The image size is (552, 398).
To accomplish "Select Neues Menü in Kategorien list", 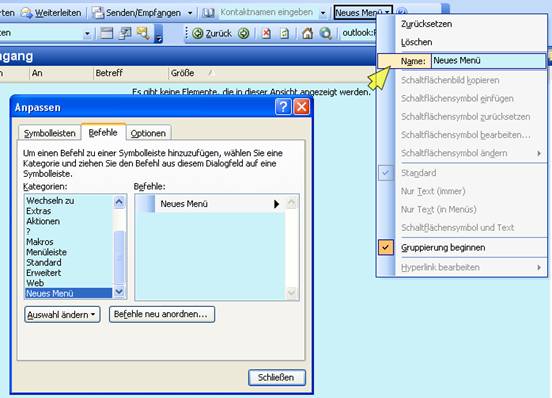I will (x=69, y=293).
